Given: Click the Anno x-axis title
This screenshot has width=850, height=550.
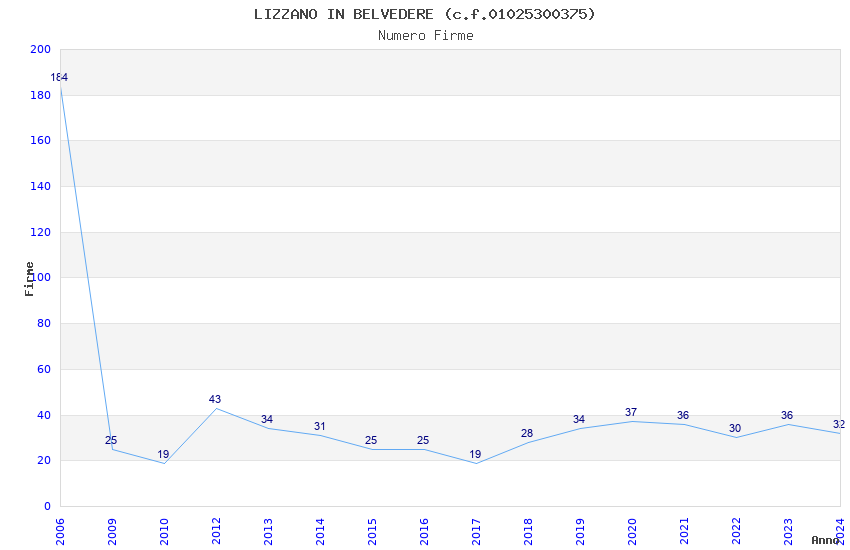Looking at the screenshot, I should (825, 540).
